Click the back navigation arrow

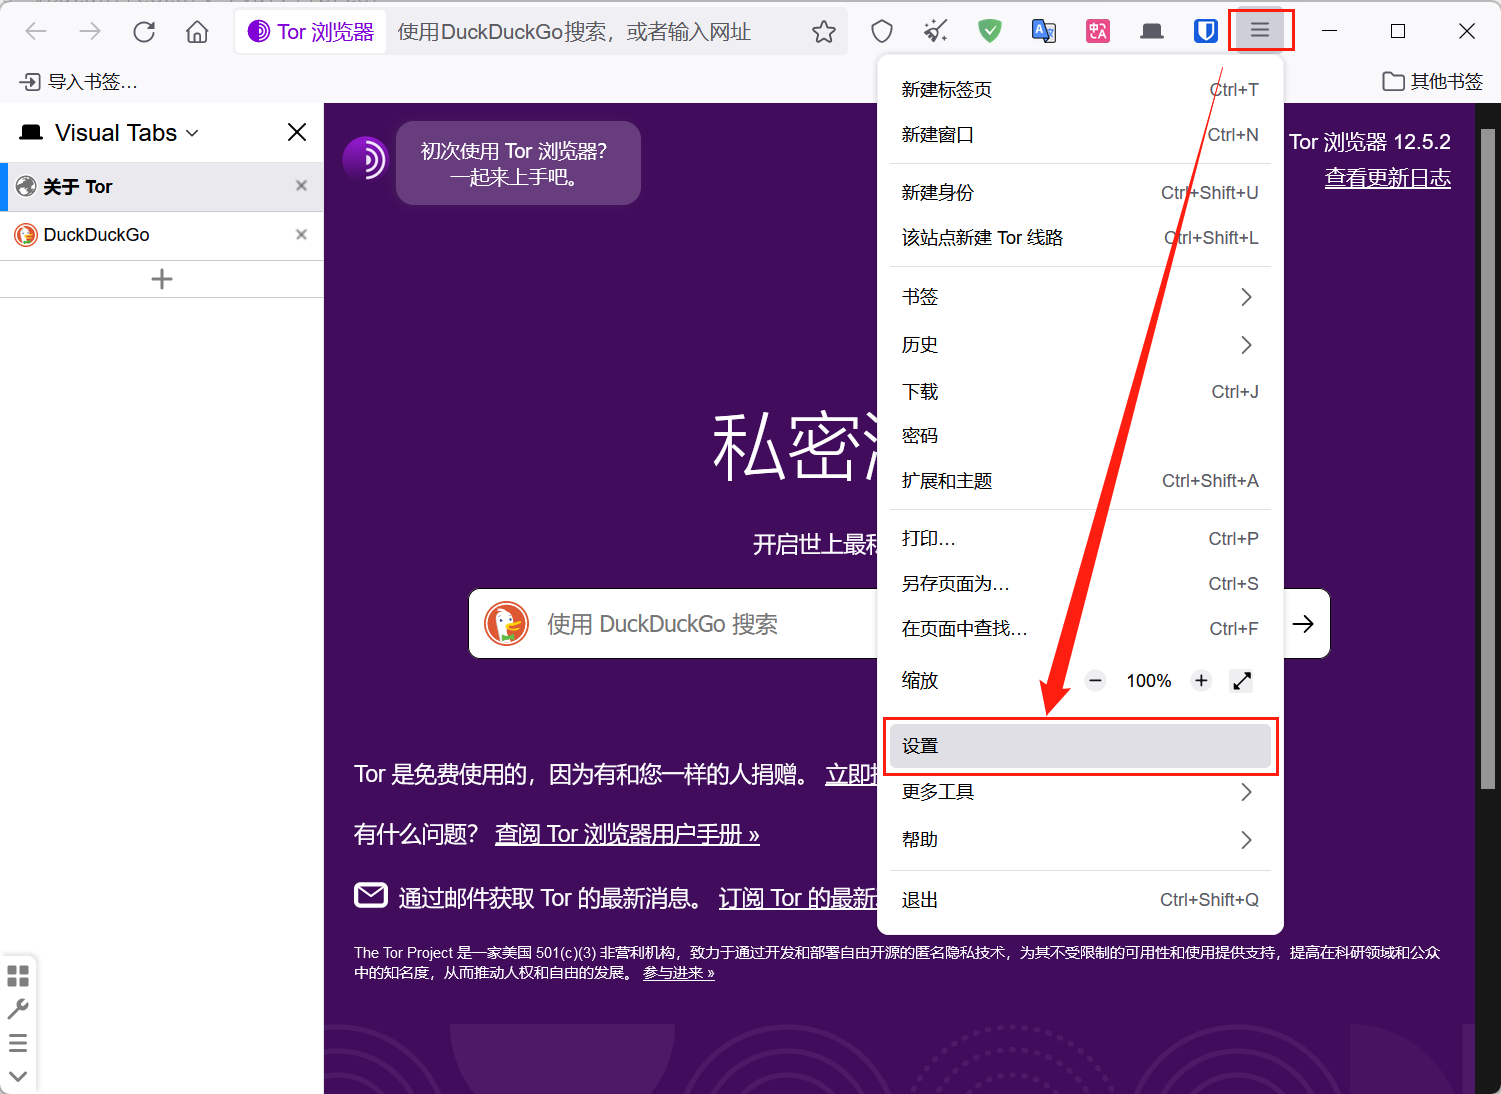click(x=36, y=32)
